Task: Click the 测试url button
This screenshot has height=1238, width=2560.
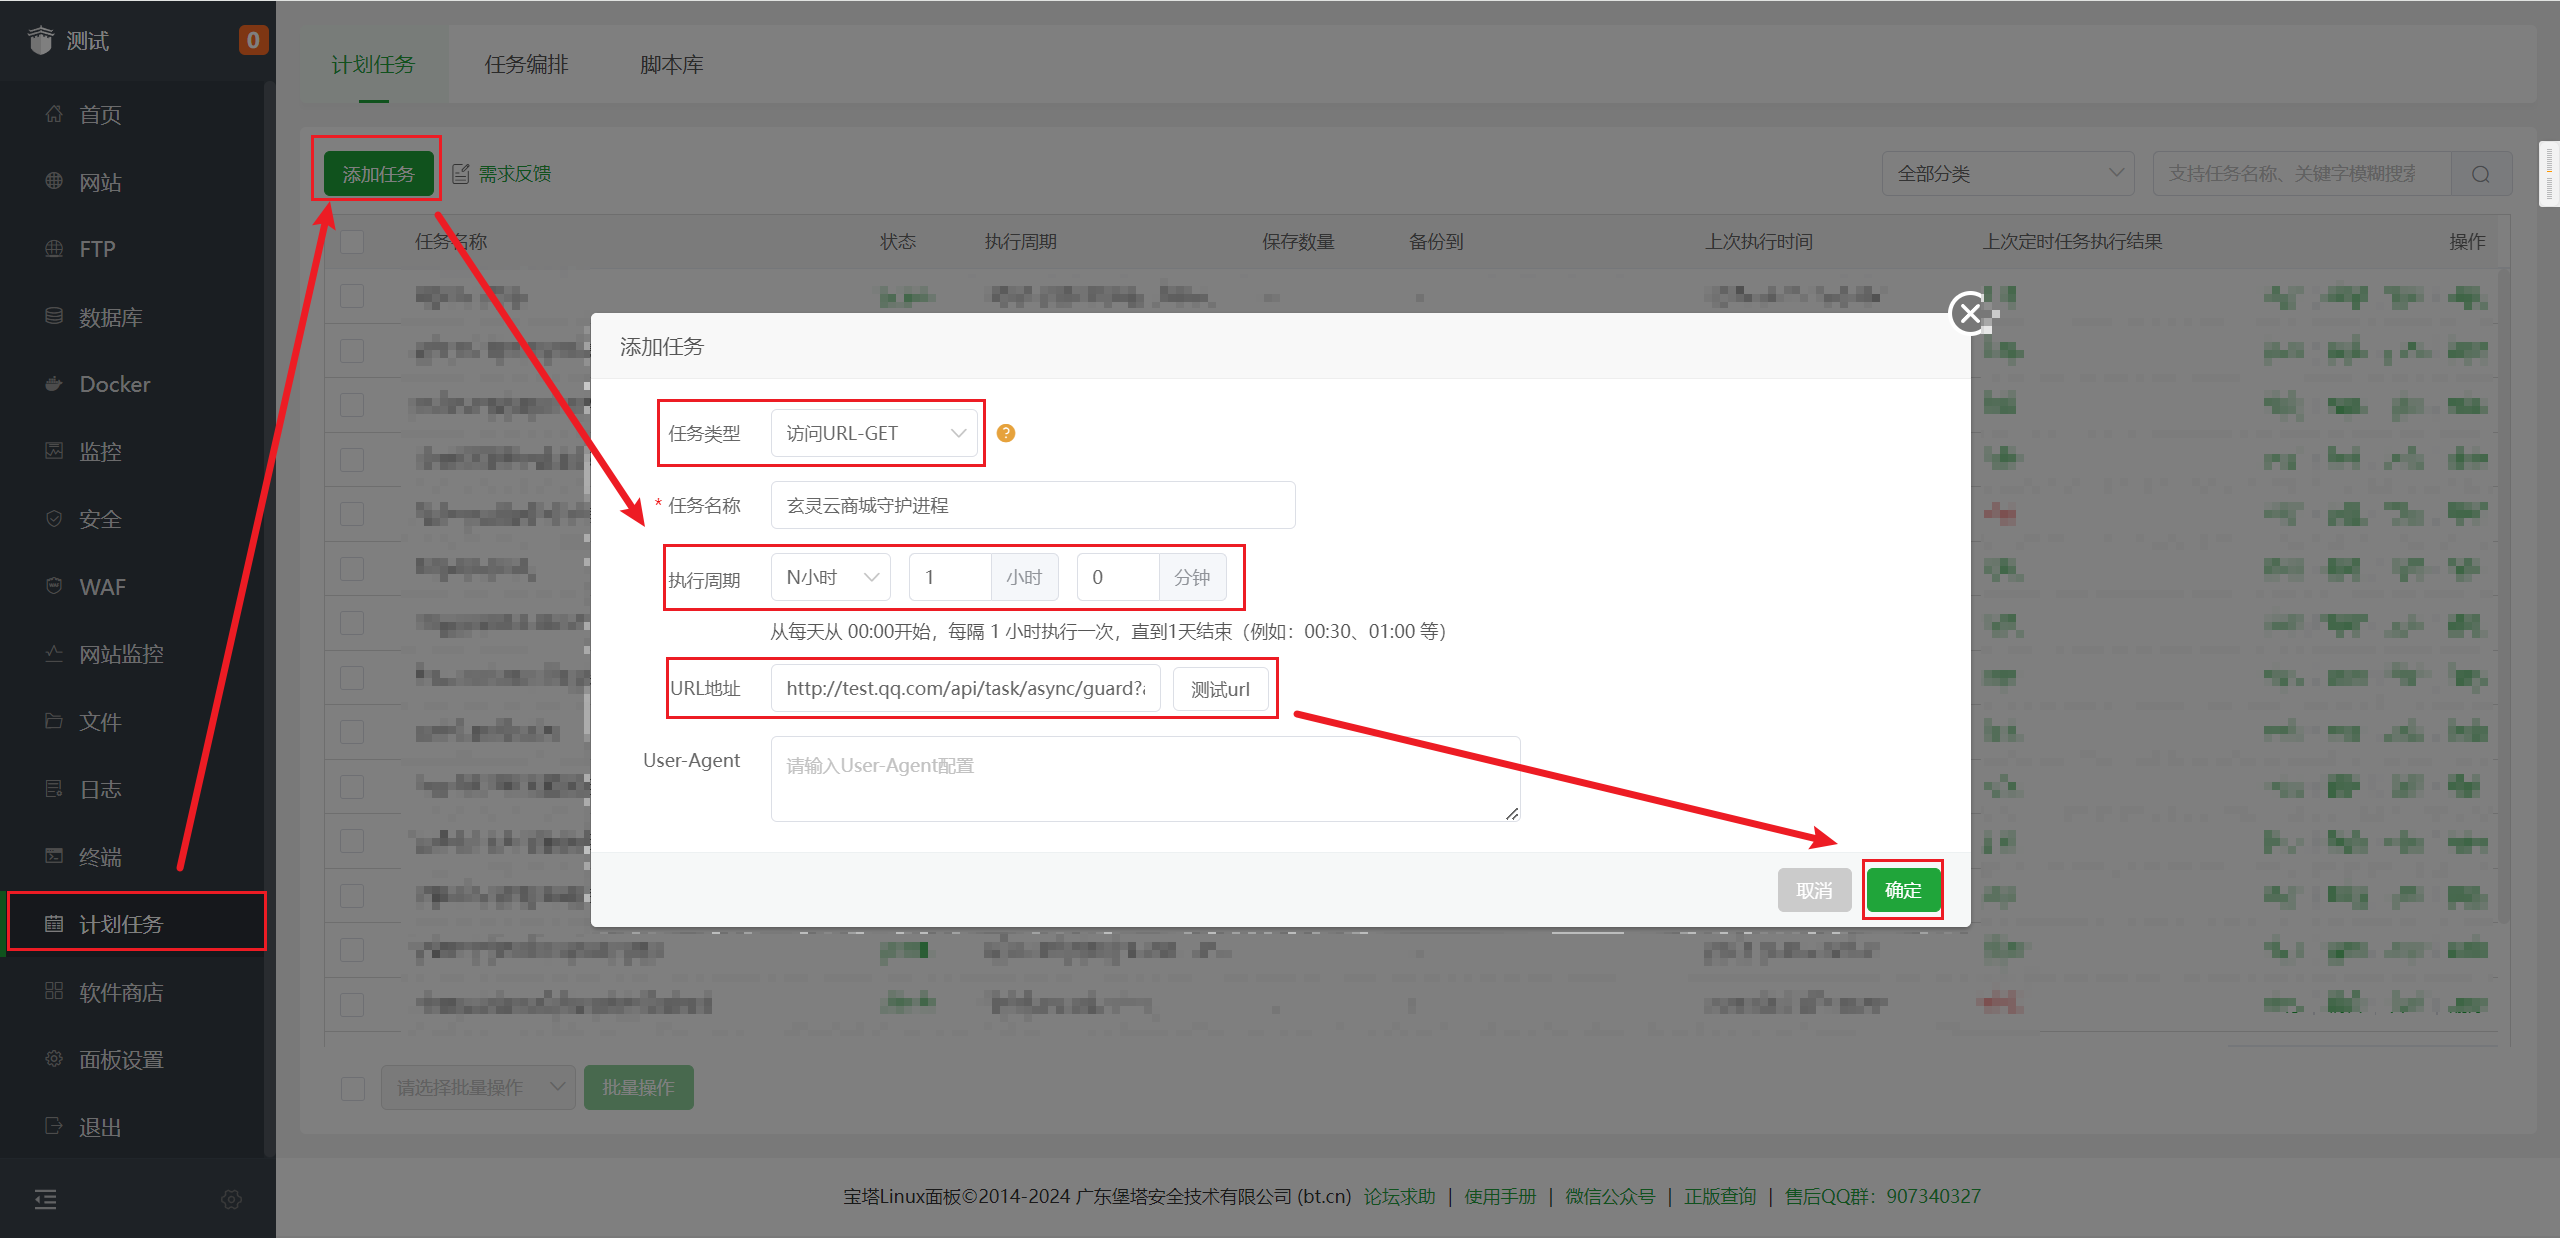Action: coord(1220,689)
